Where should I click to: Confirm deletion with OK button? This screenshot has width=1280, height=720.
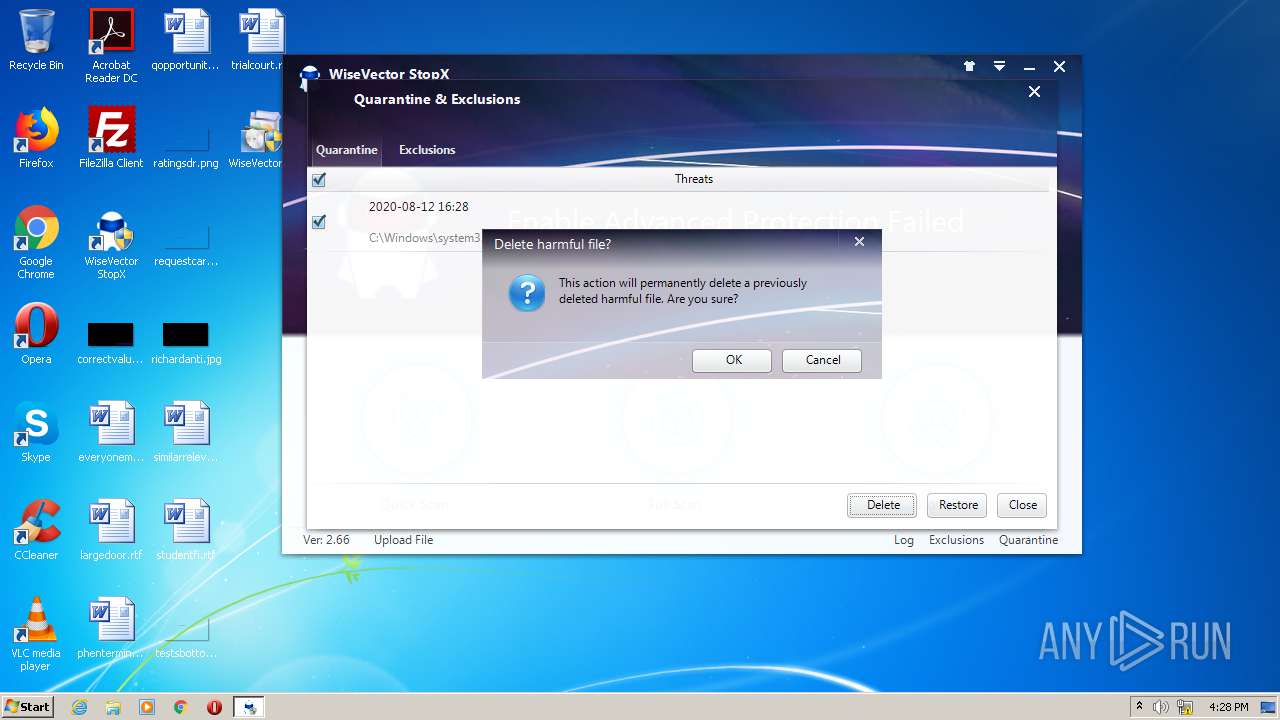pyautogui.click(x=733, y=360)
